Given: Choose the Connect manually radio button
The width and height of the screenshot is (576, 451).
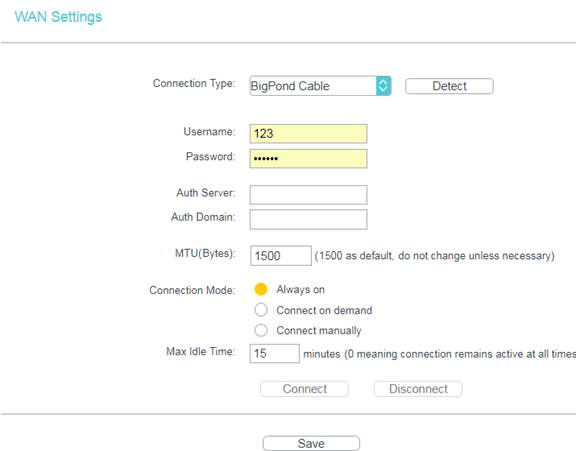Looking at the screenshot, I should pyautogui.click(x=261, y=330).
